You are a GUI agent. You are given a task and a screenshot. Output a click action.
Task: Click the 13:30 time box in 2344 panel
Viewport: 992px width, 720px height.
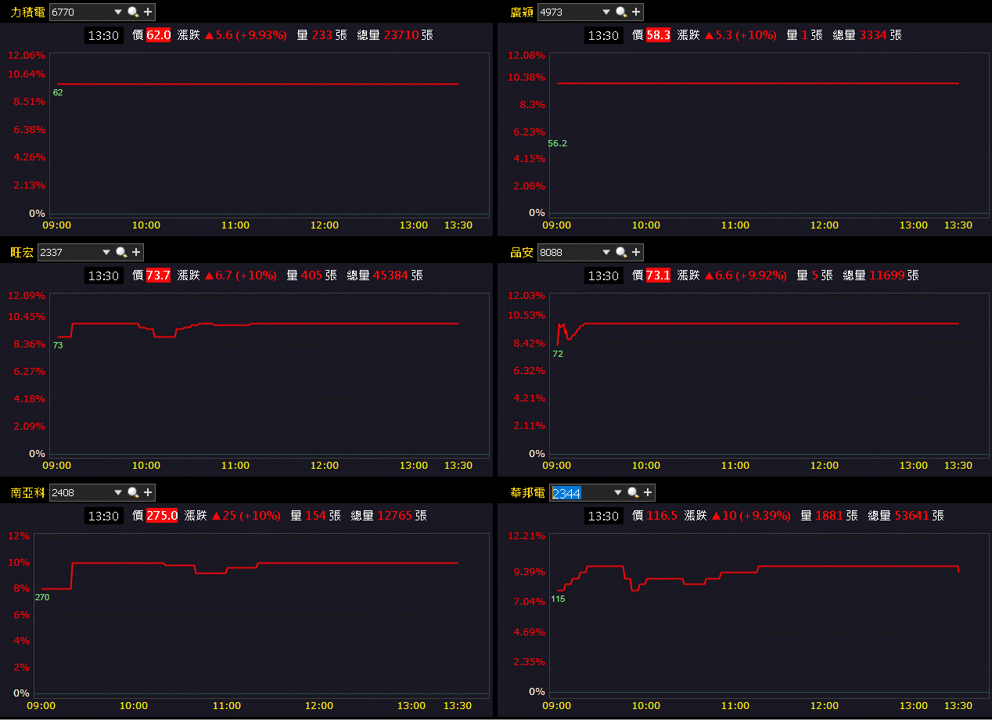(604, 516)
